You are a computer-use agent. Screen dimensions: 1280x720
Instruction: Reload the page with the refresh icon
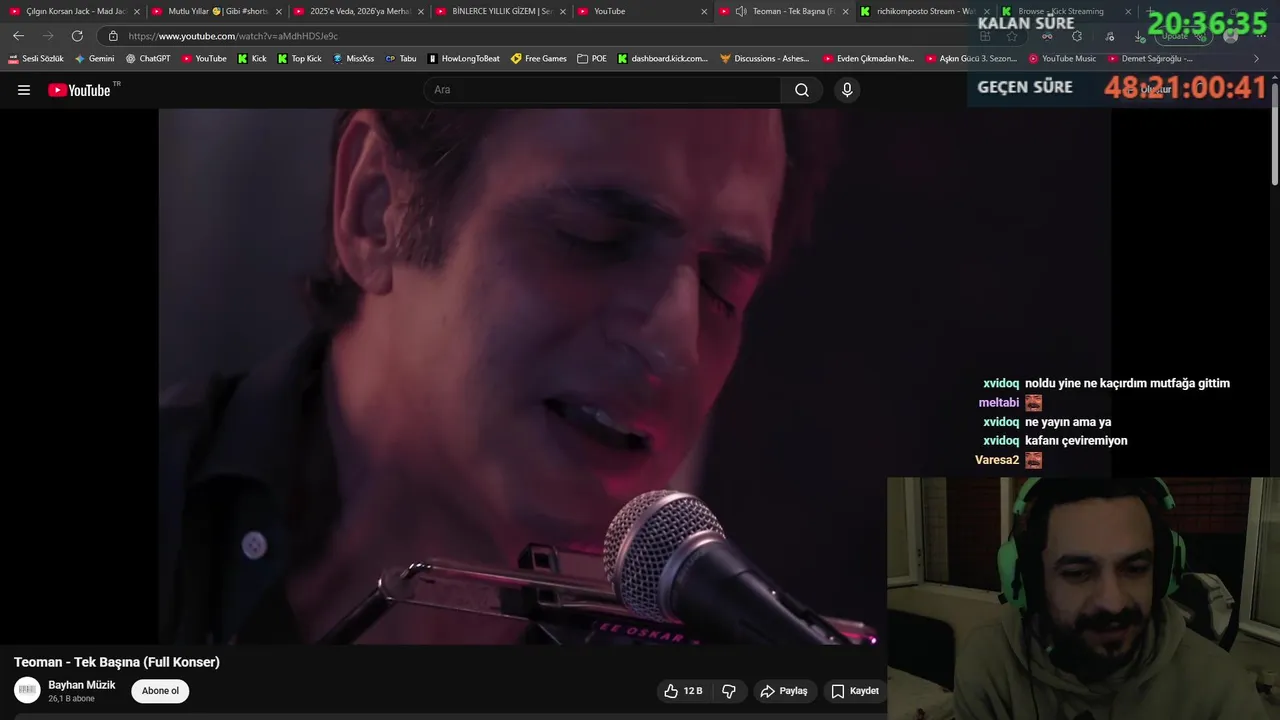click(x=77, y=36)
